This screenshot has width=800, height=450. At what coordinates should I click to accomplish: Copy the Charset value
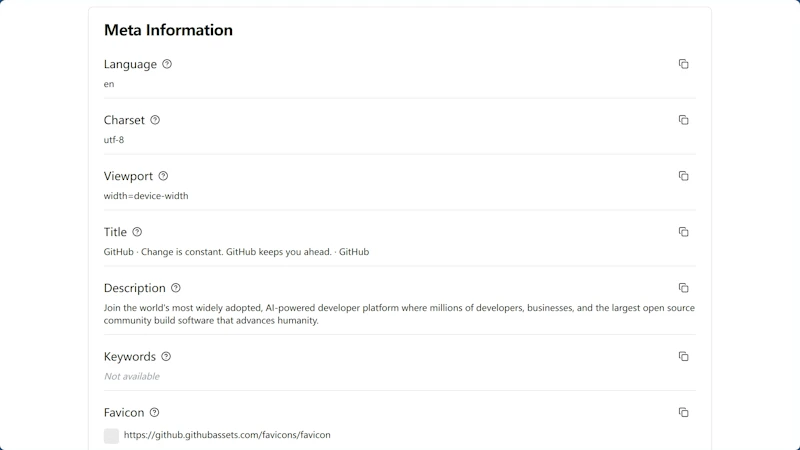pyautogui.click(x=683, y=120)
